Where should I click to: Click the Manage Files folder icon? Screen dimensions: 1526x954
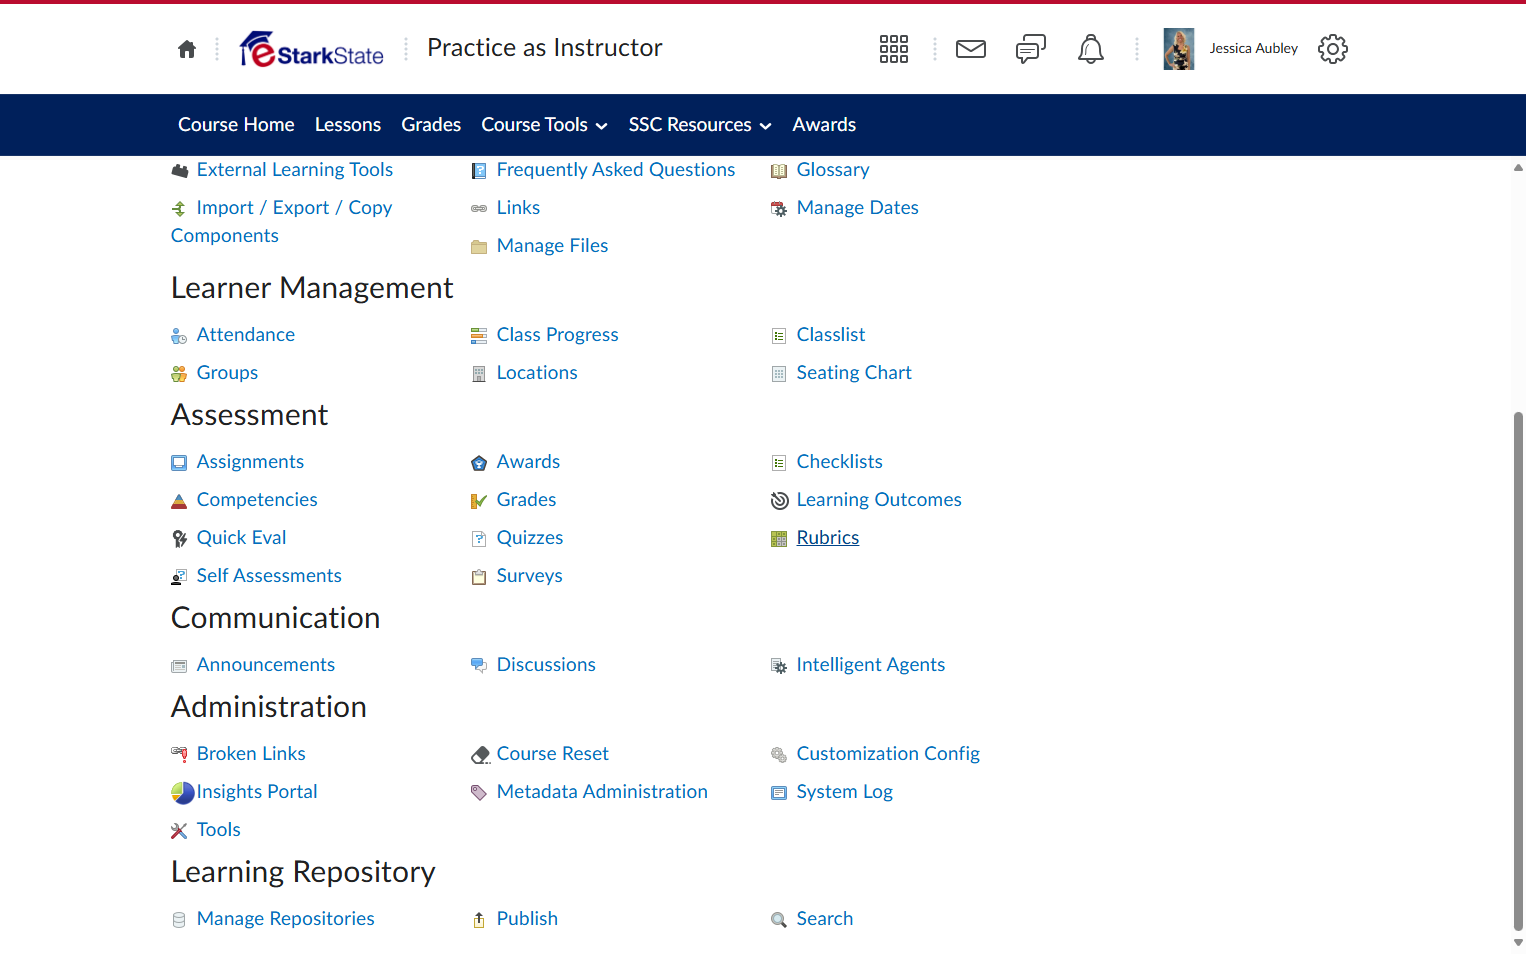[479, 247]
